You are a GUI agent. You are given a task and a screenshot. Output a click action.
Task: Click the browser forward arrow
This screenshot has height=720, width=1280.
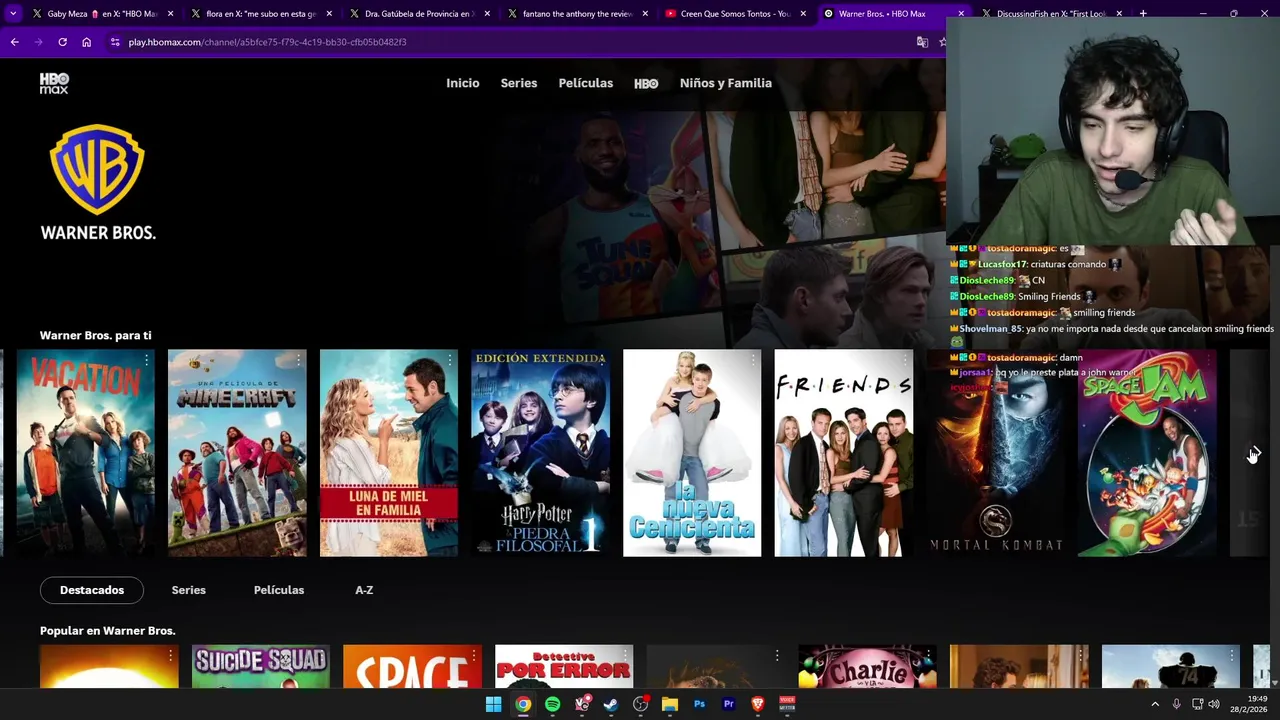pos(38,42)
